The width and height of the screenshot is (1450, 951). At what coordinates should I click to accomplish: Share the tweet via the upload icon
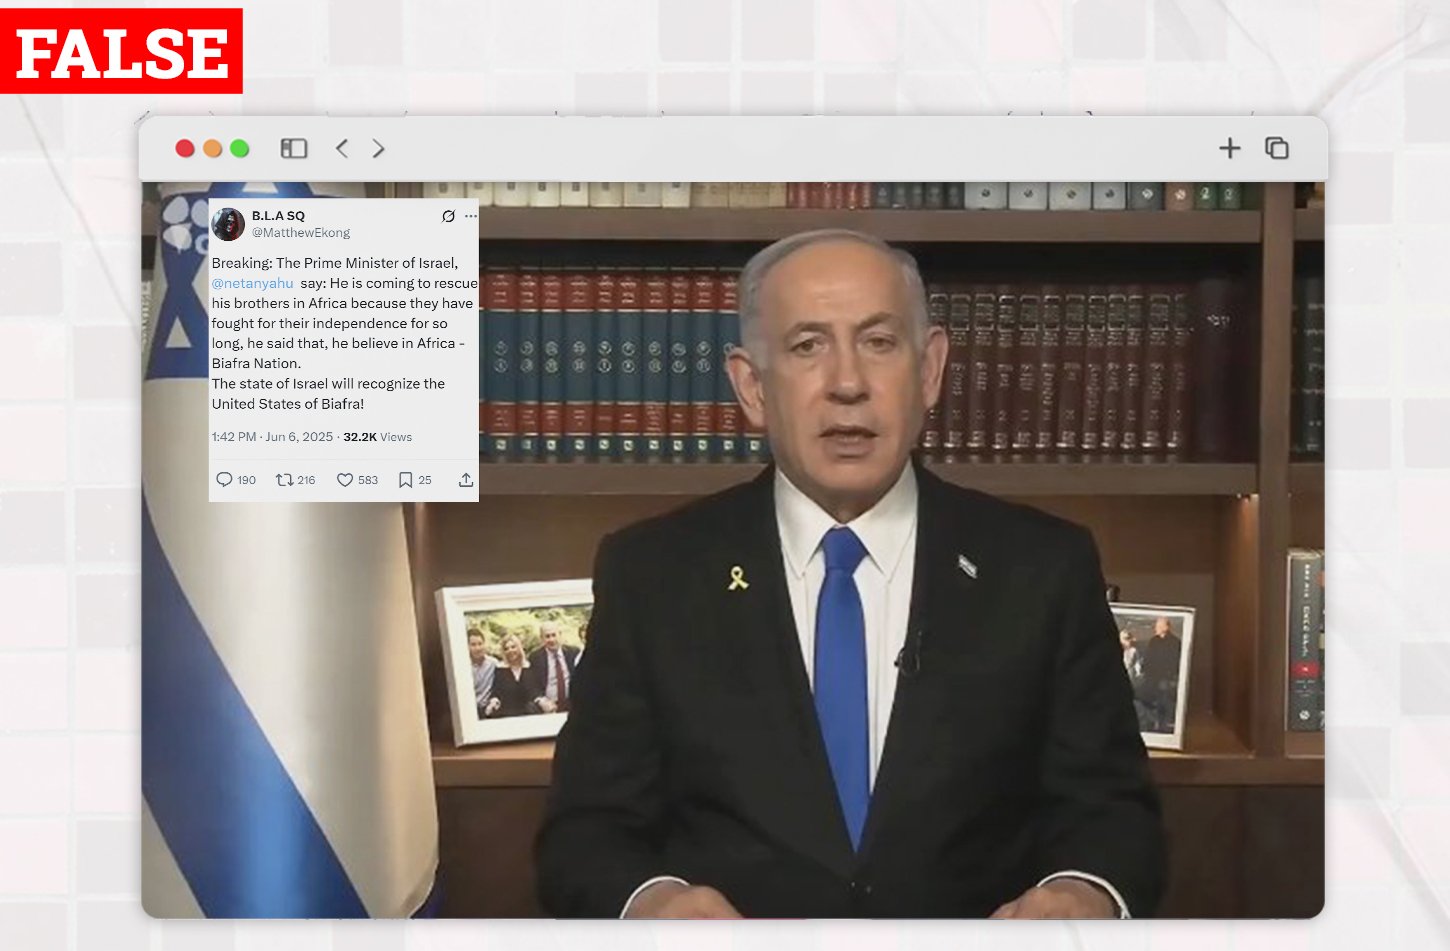pyautogui.click(x=466, y=480)
